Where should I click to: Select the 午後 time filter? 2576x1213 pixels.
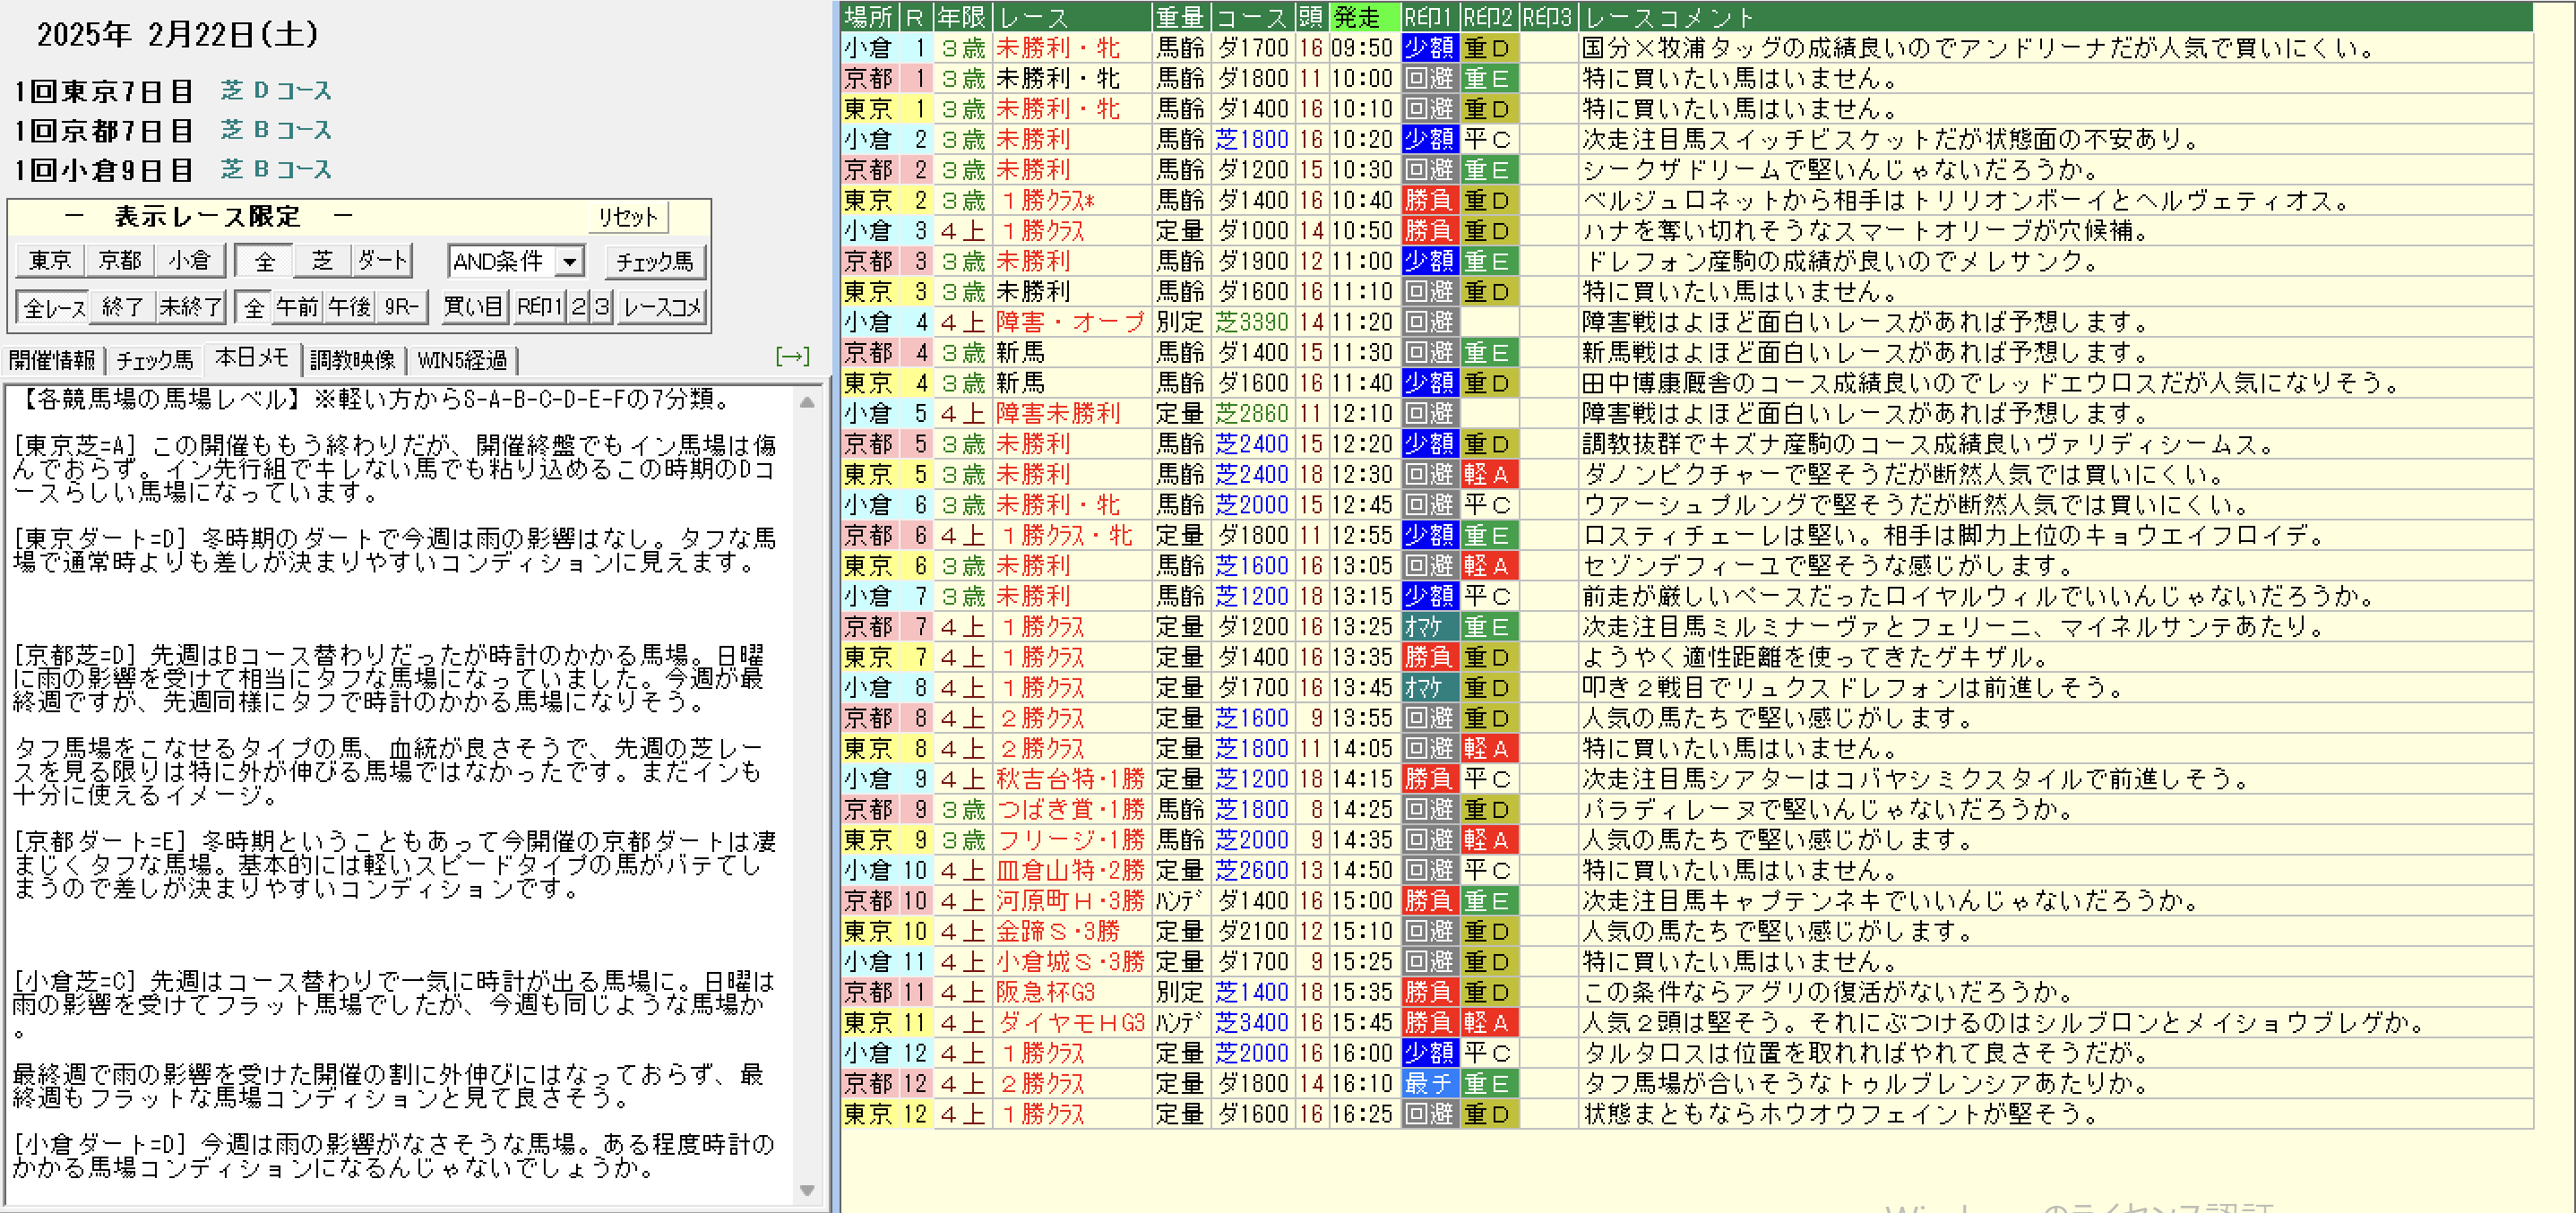tap(350, 306)
